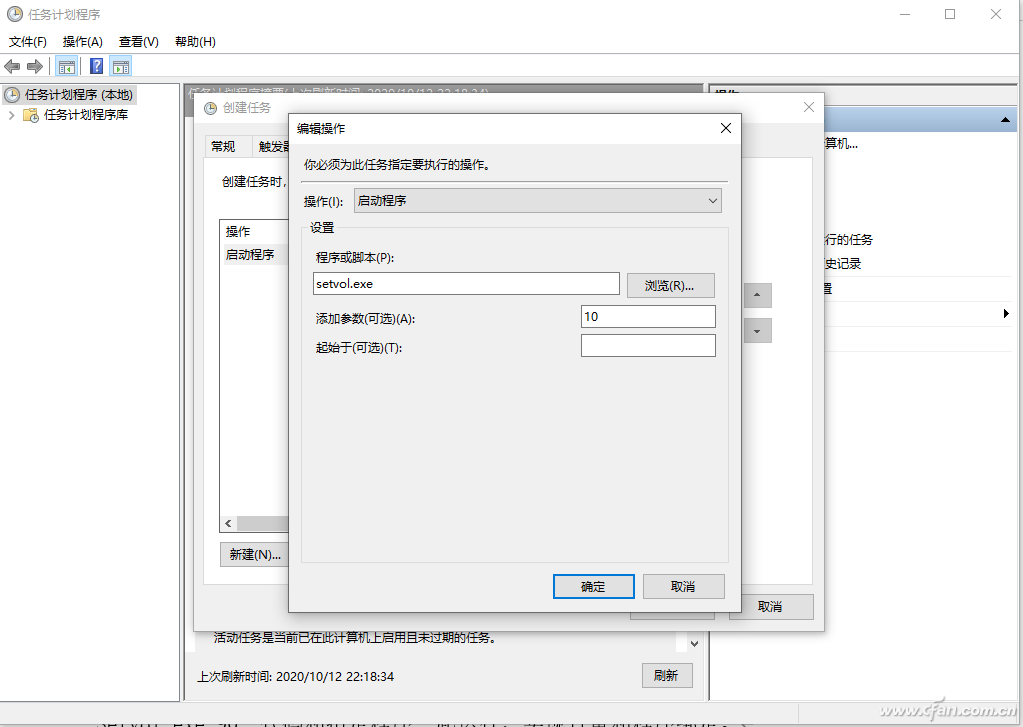Open the actions pane submenu right arrow
Image resolution: width=1023 pixels, height=727 pixels.
click(x=1005, y=314)
